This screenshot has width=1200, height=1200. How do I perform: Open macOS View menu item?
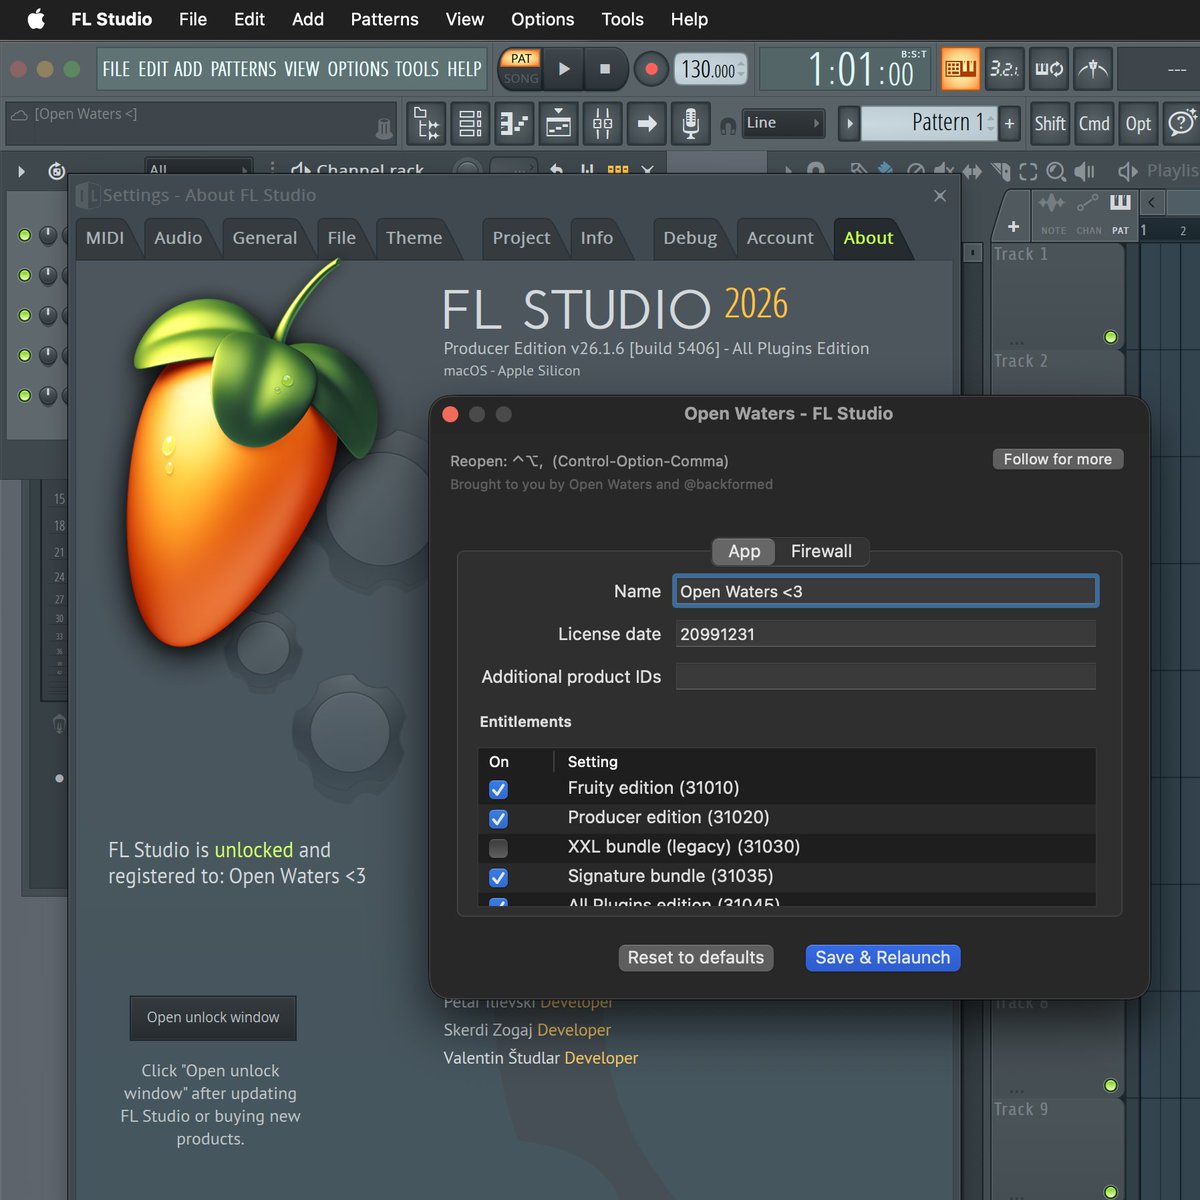pos(465,19)
